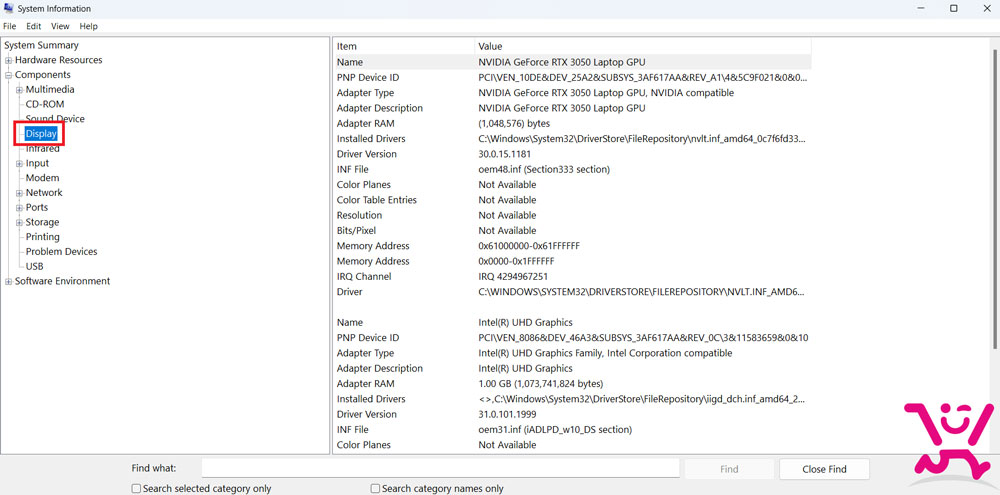Select the Infrared category

click(x=43, y=149)
